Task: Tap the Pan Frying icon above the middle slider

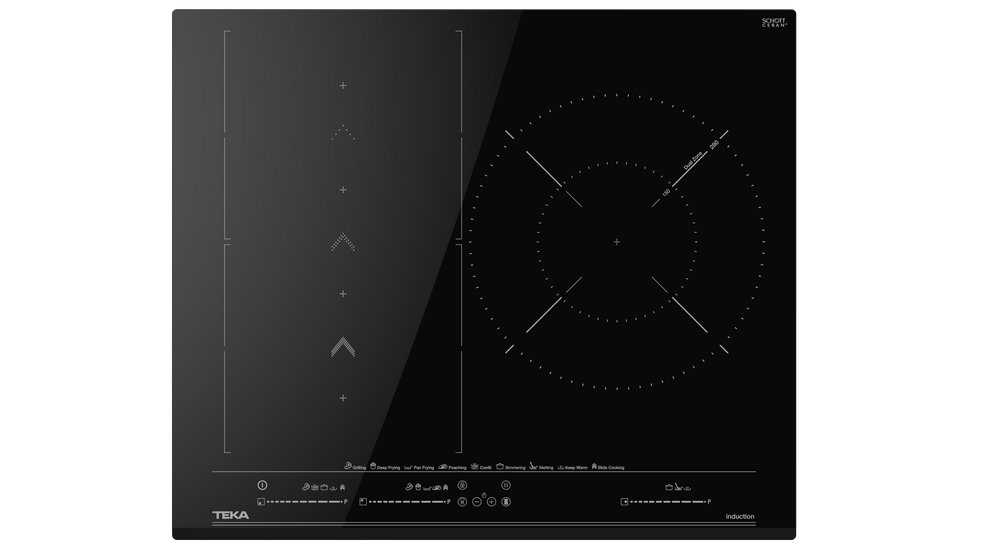Action: pyautogui.click(x=427, y=489)
